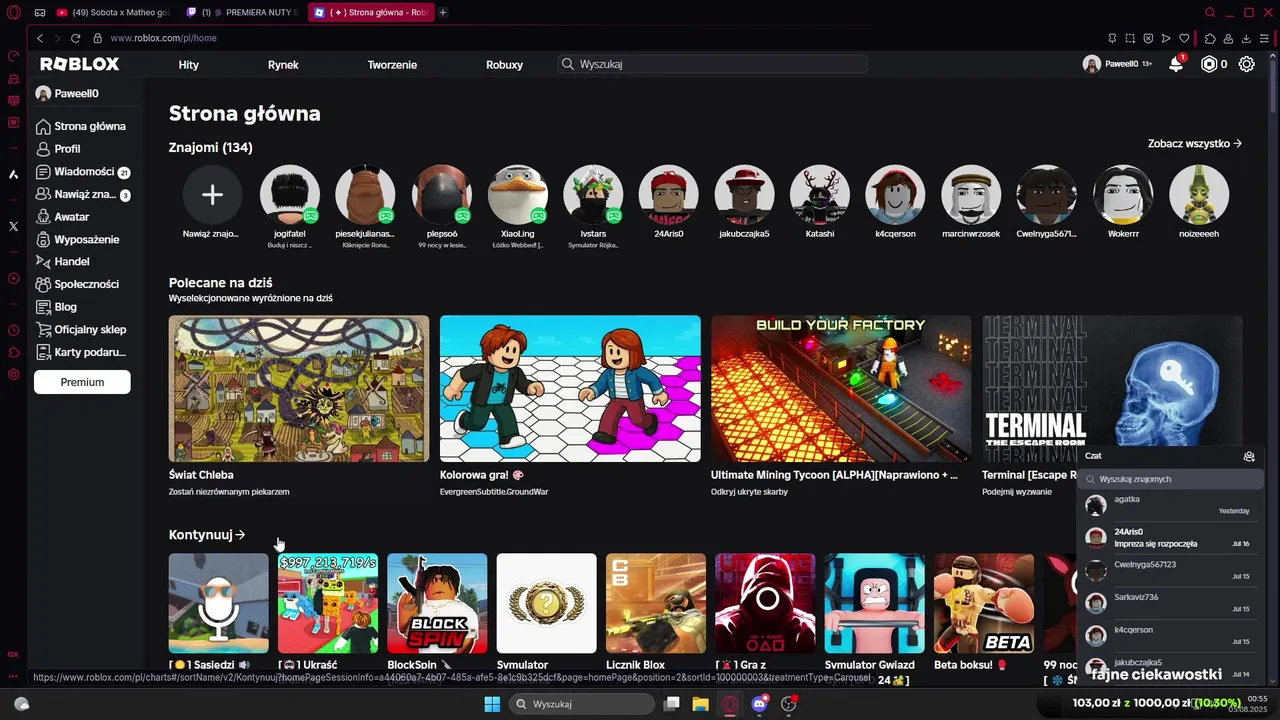The width and height of the screenshot is (1280, 720).
Task: Click the Paweell0 sidebar profile name
Action: [76, 93]
